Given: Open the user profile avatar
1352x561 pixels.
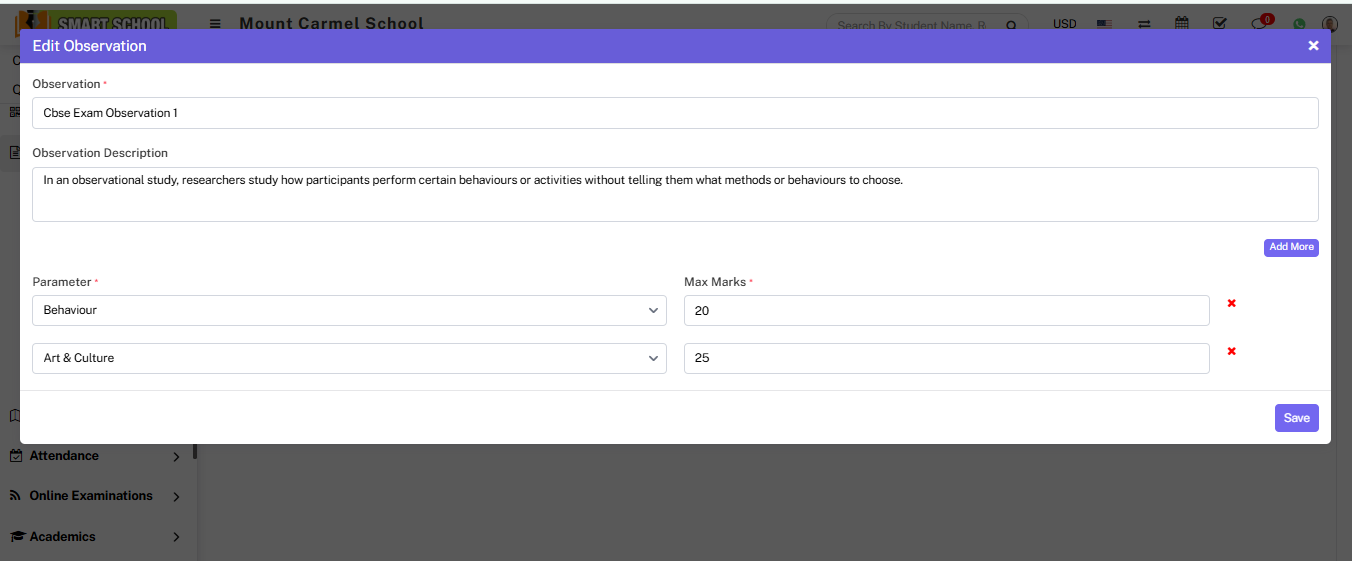Looking at the screenshot, I should pyautogui.click(x=1329, y=24).
